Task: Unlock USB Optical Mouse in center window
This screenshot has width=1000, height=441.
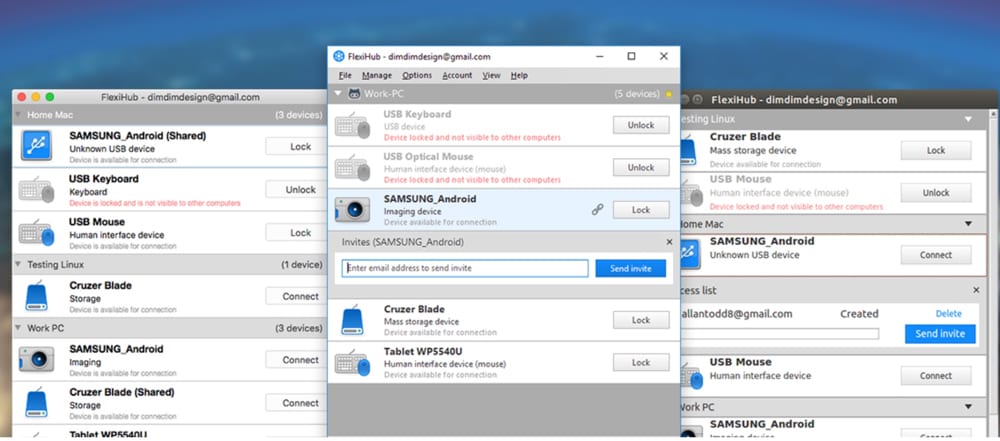Action: [641, 167]
